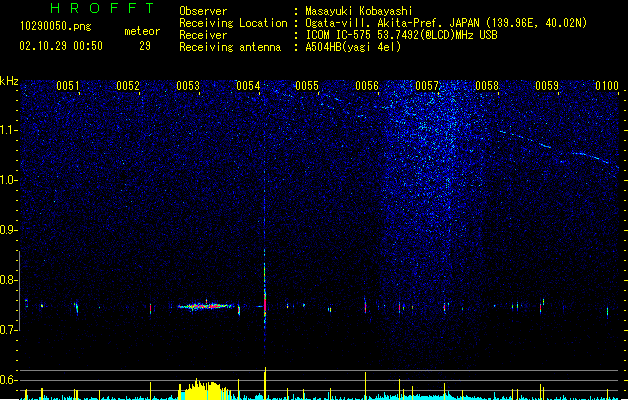Image resolution: width=629 pixels, height=400 pixels.
Task: Click time marker 0100
Action: (x=607, y=86)
